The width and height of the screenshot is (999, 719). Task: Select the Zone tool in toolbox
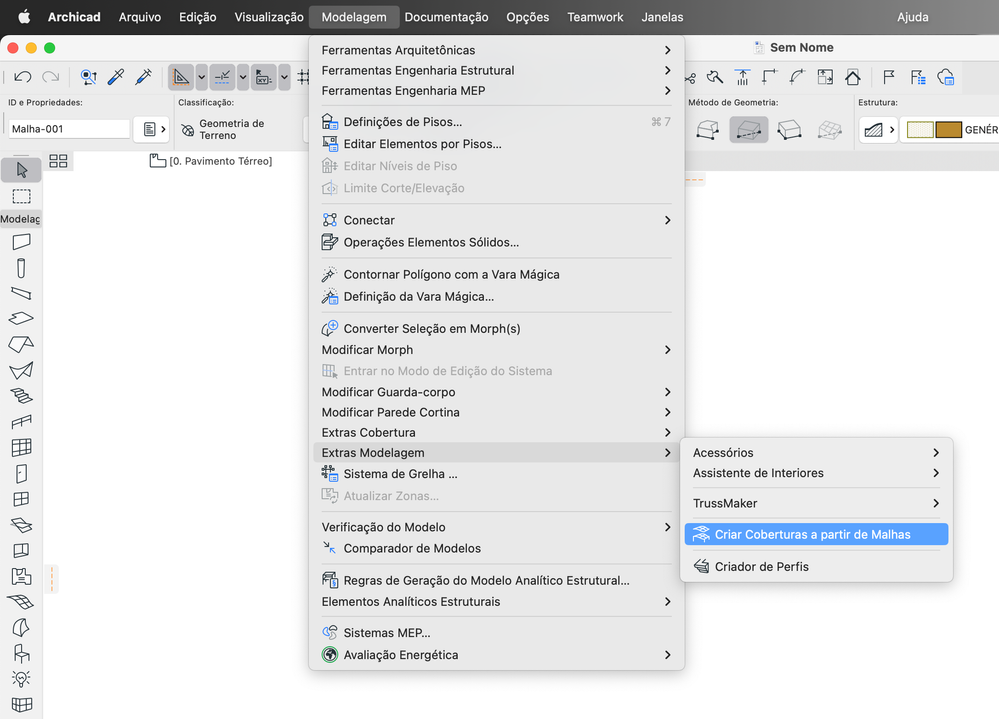pyautogui.click(x=21, y=576)
